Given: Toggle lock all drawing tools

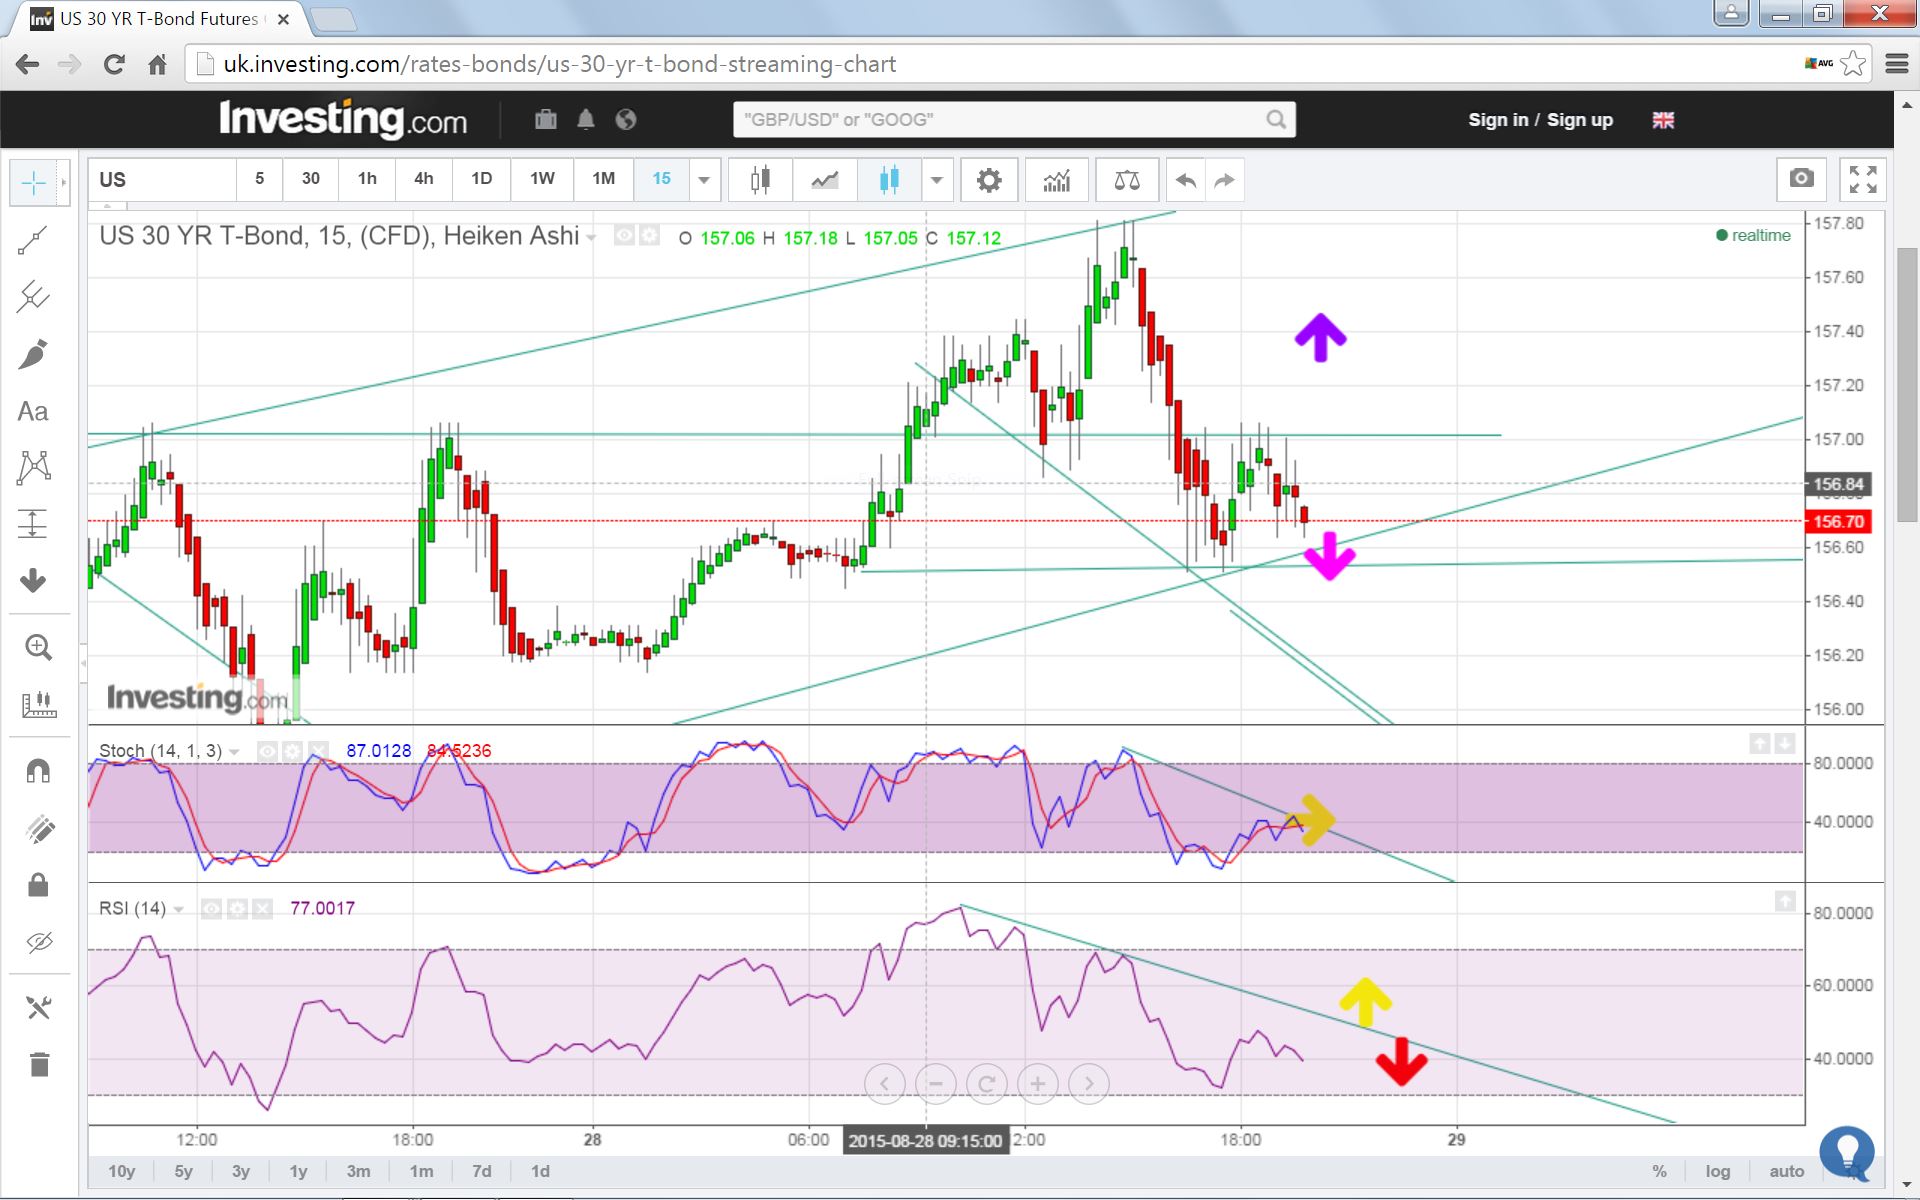Looking at the screenshot, I should [38, 885].
